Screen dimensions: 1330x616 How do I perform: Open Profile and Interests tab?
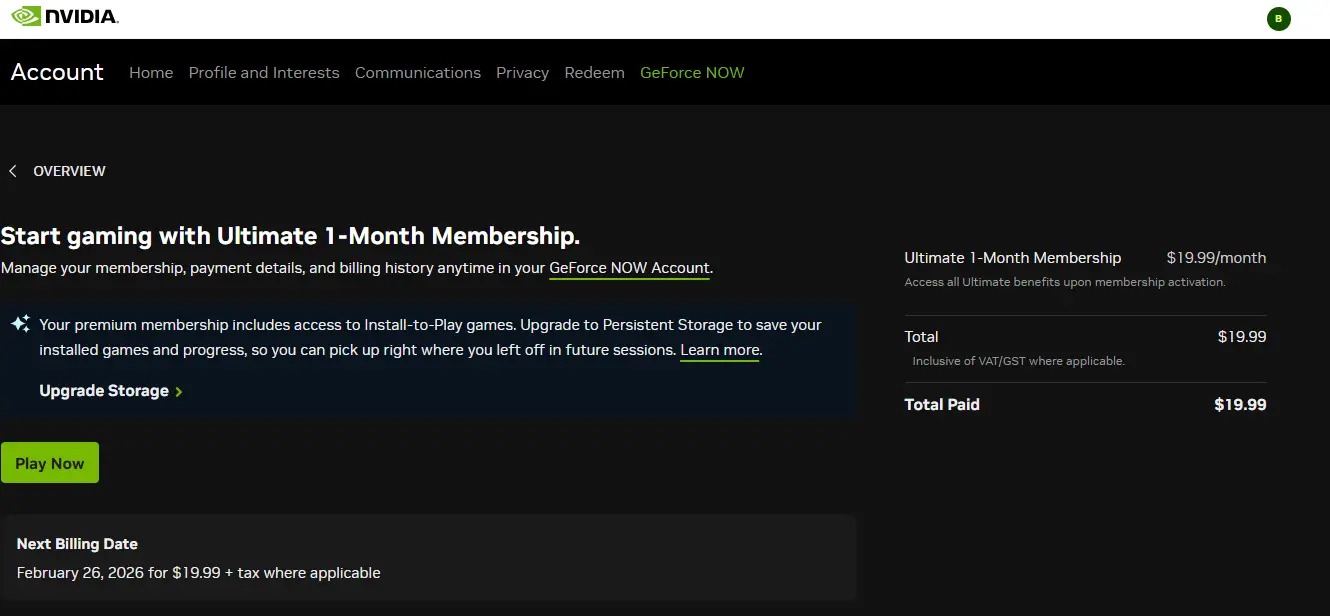tap(264, 72)
